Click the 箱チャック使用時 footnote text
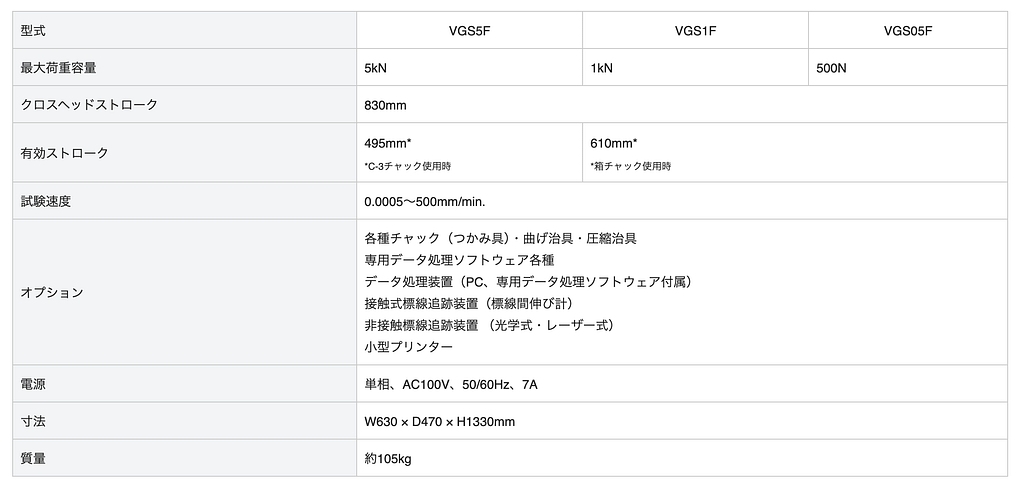This screenshot has height=498, width=1024. pyautogui.click(x=631, y=166)
